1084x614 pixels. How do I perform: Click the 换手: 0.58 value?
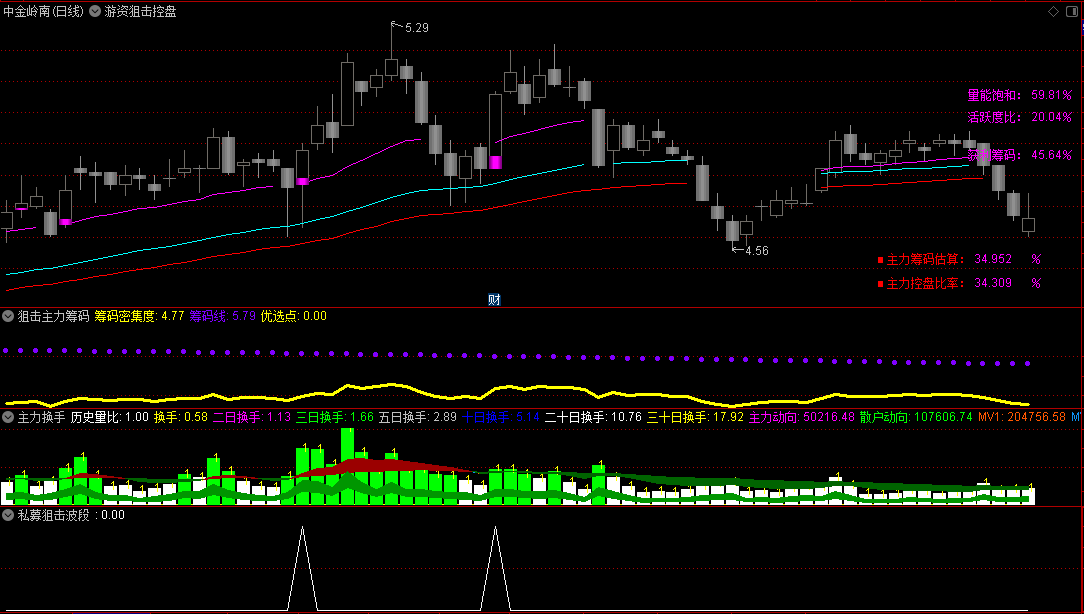pyautogui.click(x=181, y=417)
